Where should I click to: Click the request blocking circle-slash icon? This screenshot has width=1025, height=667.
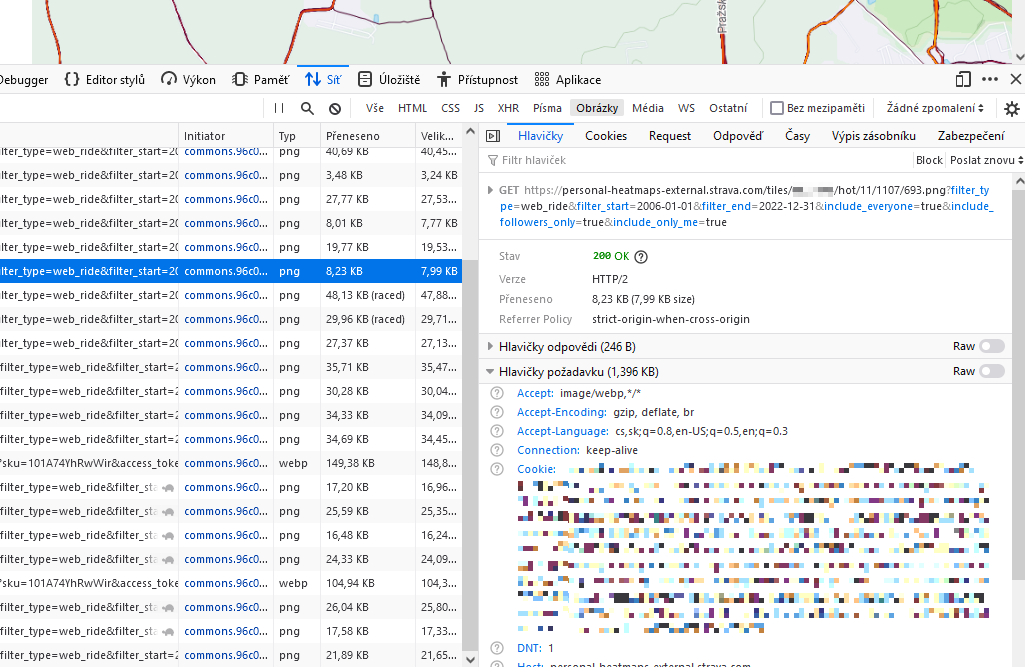pyautogui.click(x=335, y=108)
